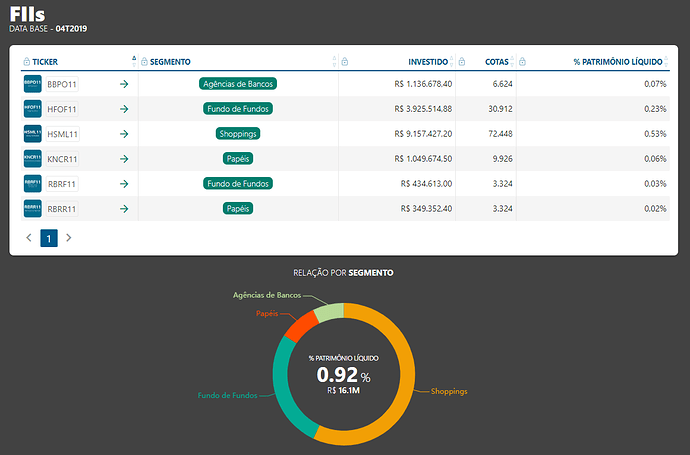Open HFOF11 details via its arrow icon
The height and width of the screenshot is (455, 690).
[x=124, y=109]
